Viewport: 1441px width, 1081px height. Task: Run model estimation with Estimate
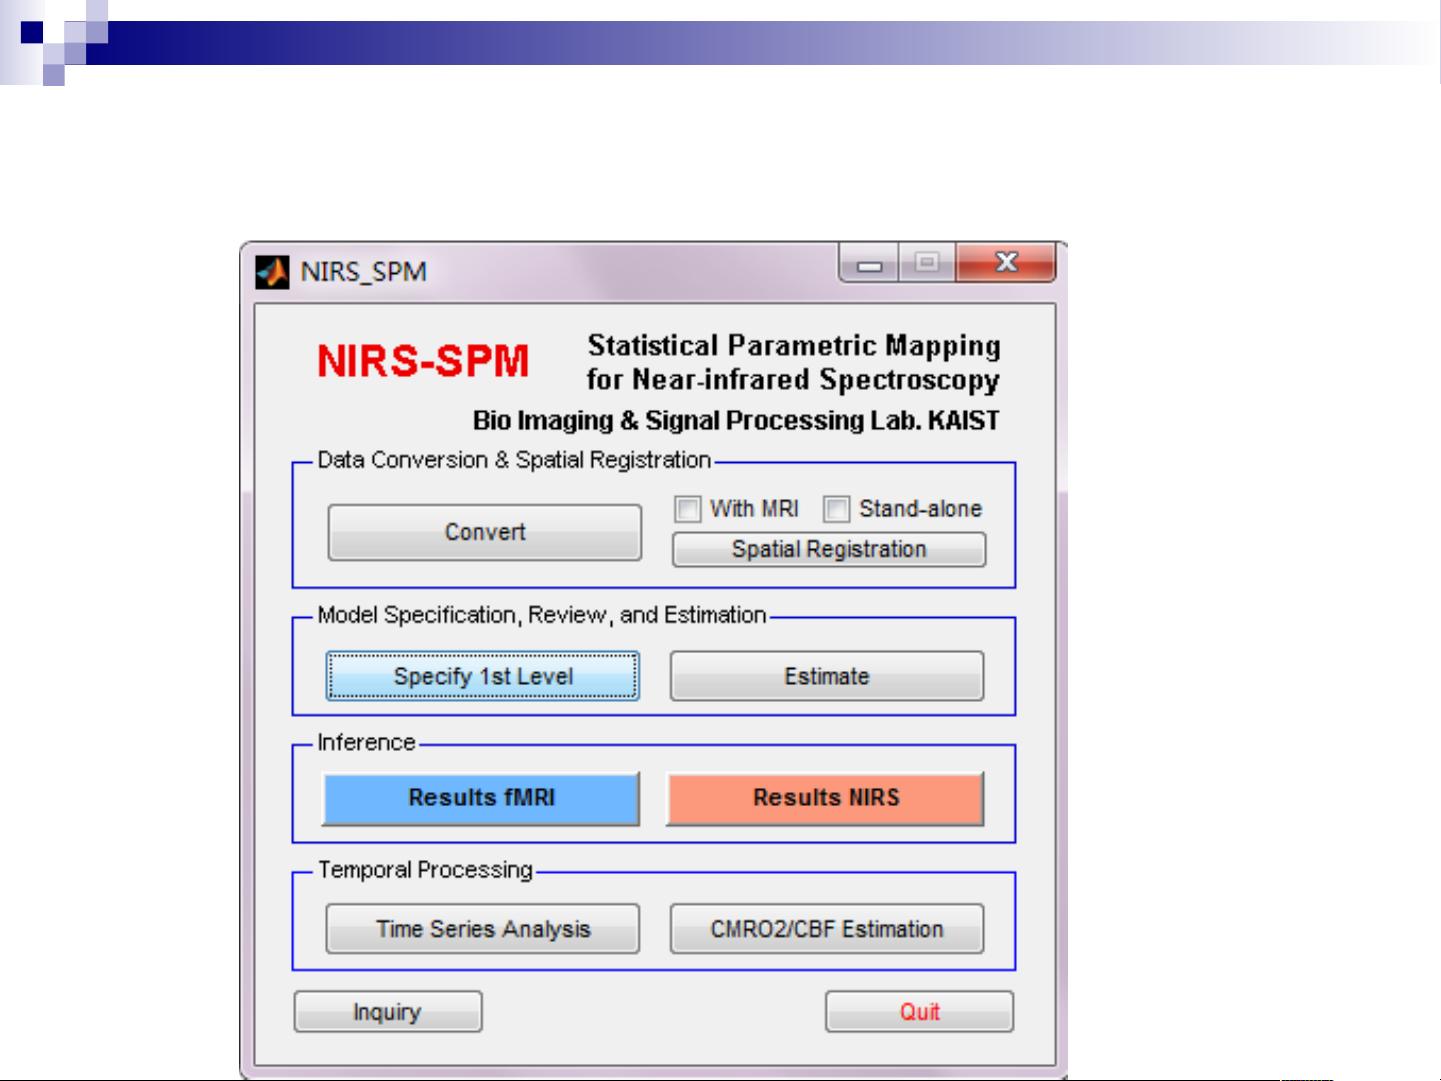(827, 676)
